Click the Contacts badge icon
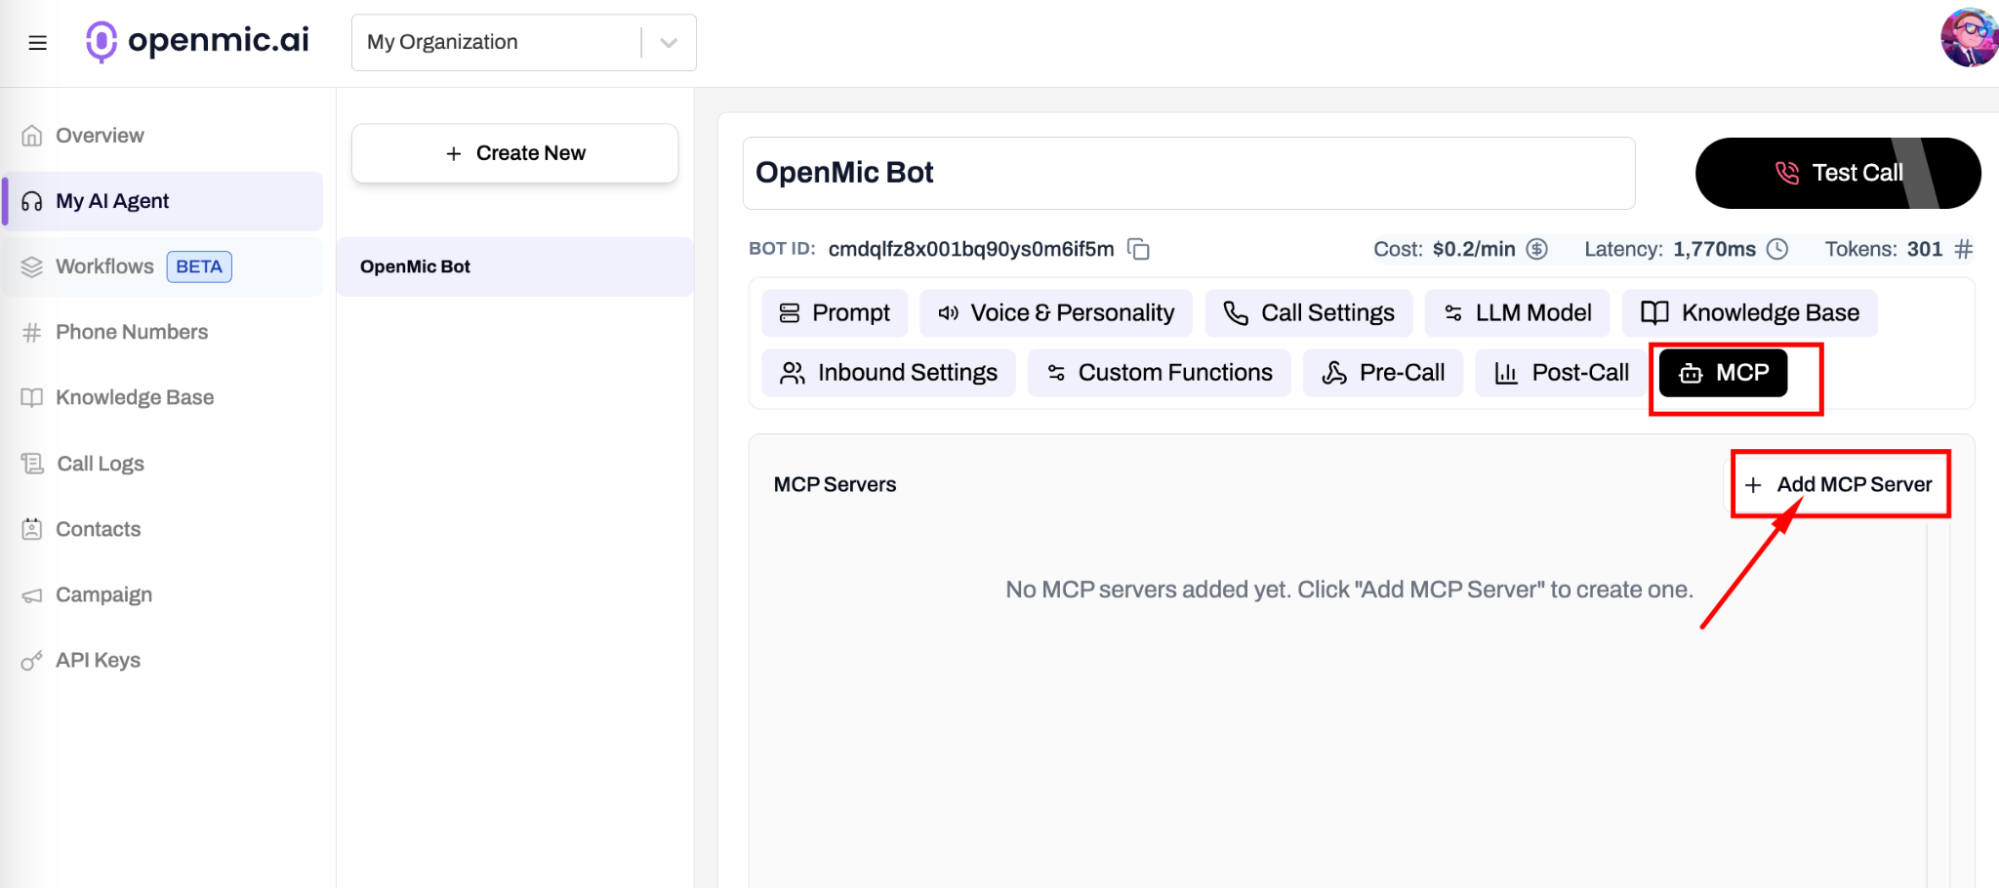The width and height of the screenshot is (1999, 889). [x=32, y=529]
